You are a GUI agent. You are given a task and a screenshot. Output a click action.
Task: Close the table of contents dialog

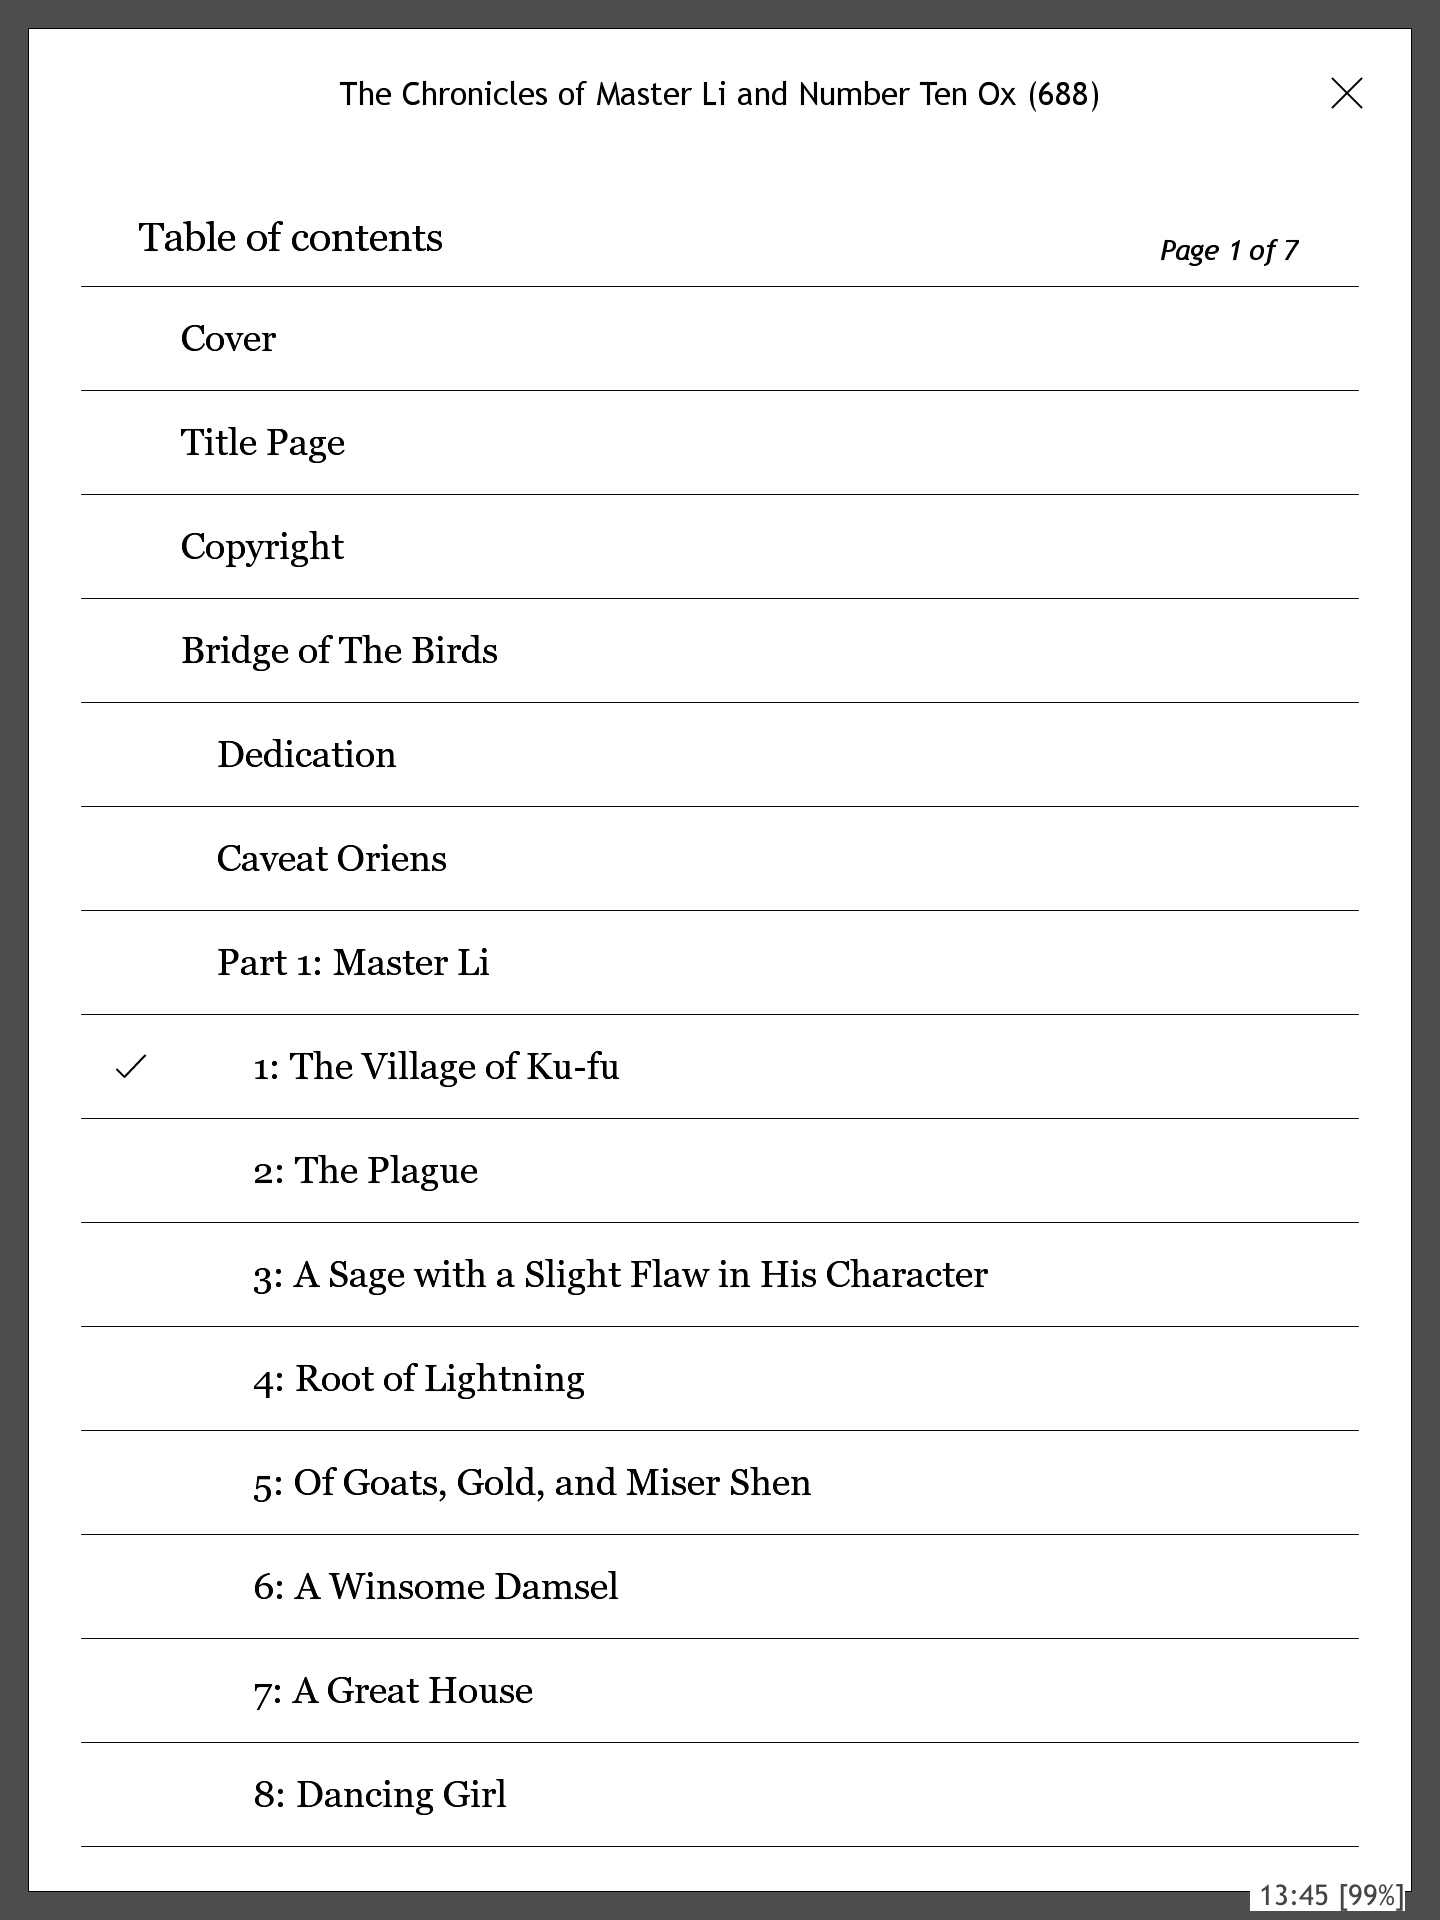click(1347, 94)
